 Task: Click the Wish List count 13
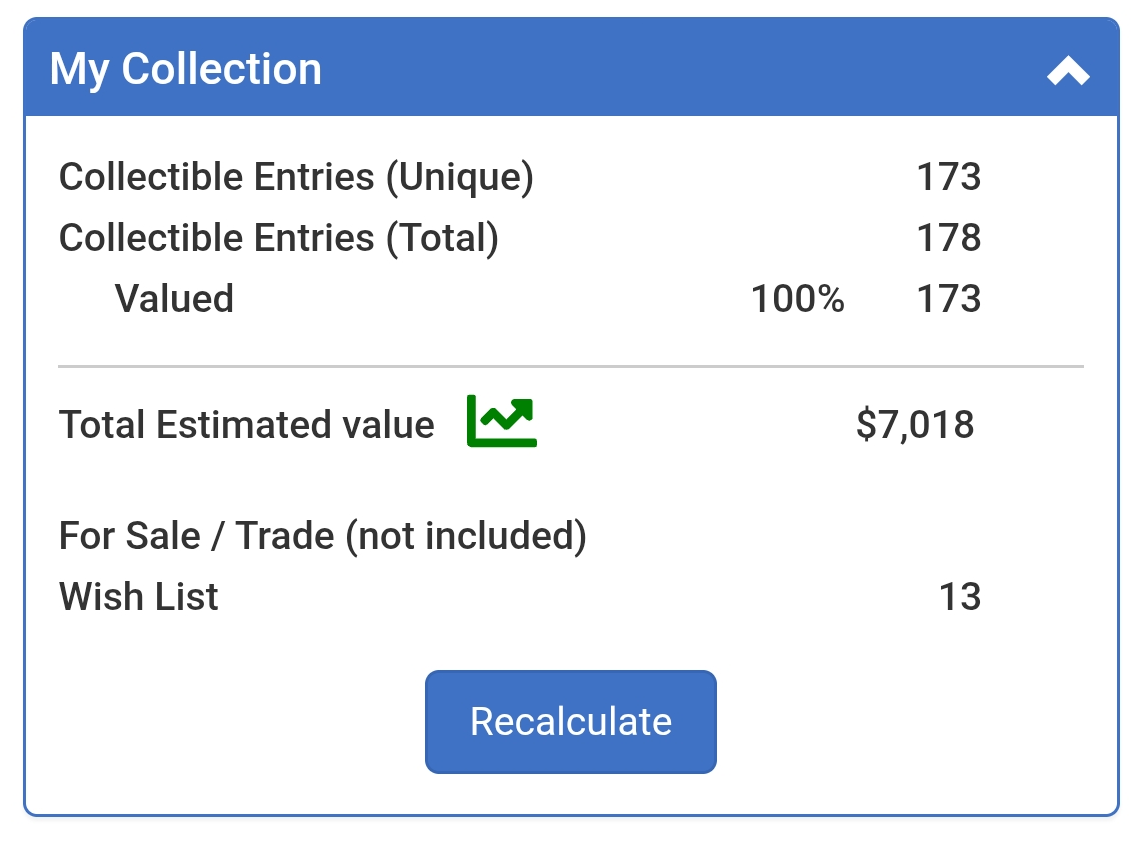coord(960,597)
